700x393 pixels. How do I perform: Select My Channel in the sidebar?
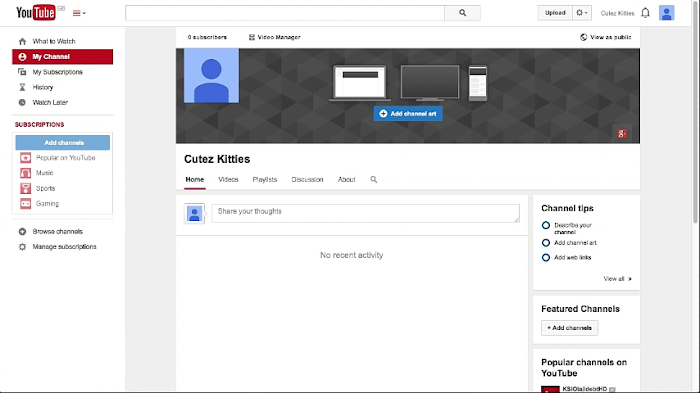[x=62, y=57]
